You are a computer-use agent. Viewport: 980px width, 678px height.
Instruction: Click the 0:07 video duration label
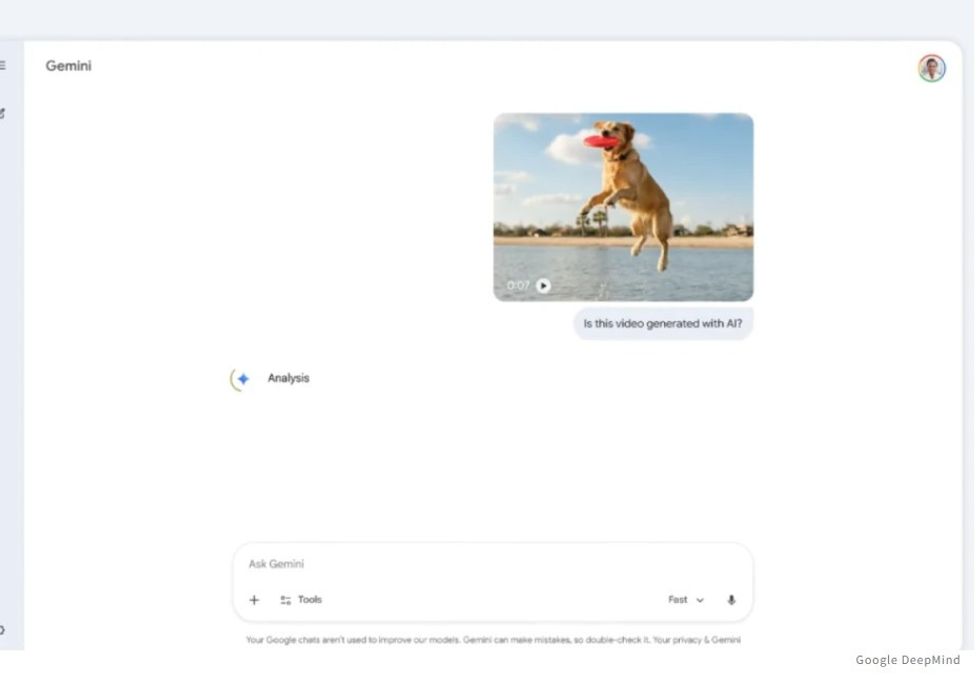tap(518, 286)
